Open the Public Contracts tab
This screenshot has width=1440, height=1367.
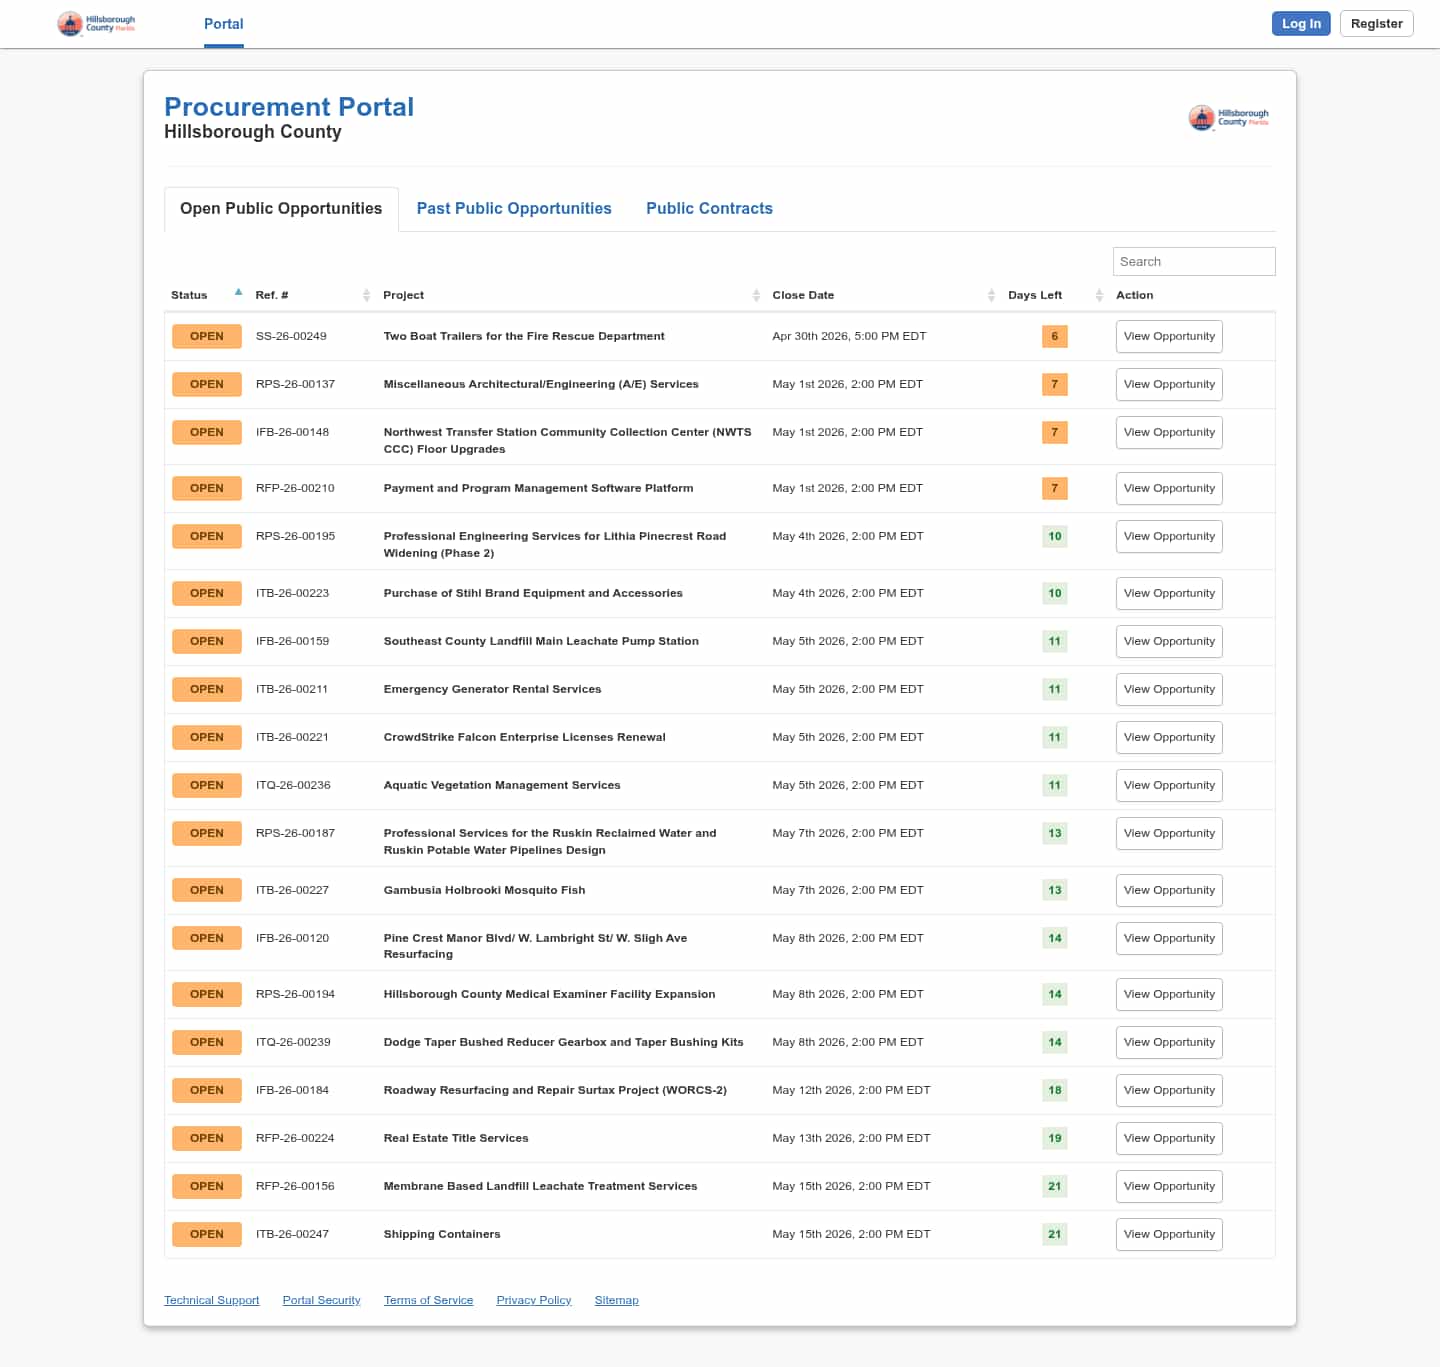[x=709, y=209]
